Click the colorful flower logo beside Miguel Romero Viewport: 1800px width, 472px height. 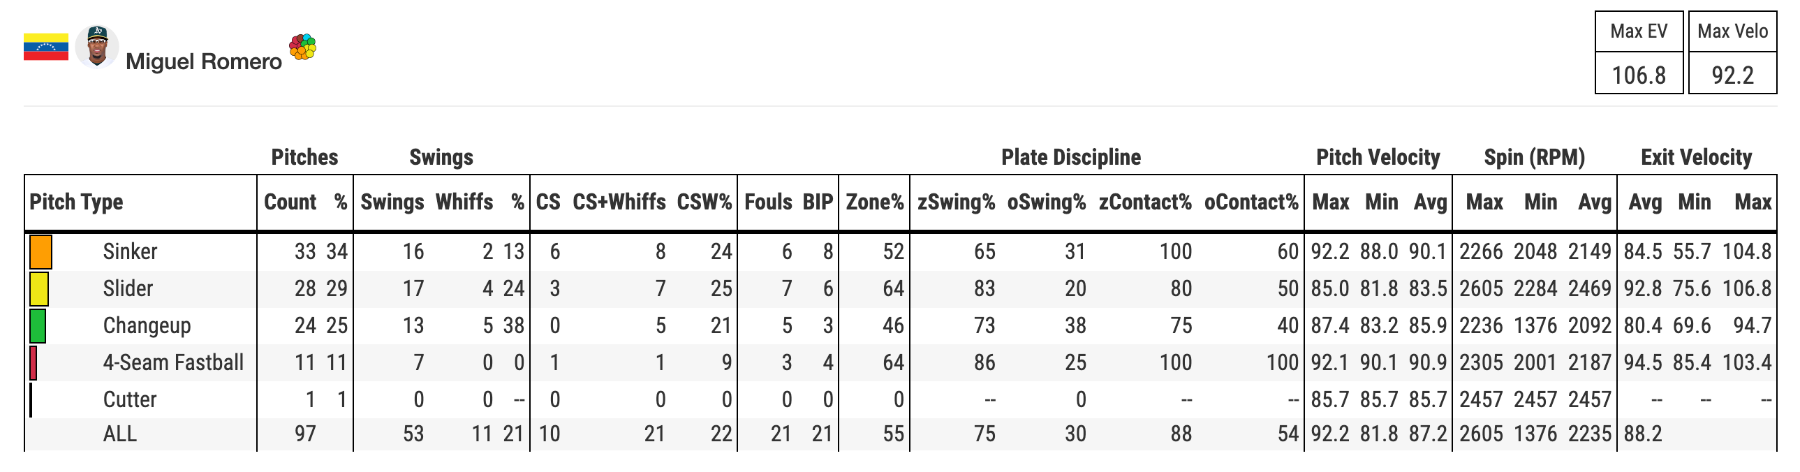(302, 46)
